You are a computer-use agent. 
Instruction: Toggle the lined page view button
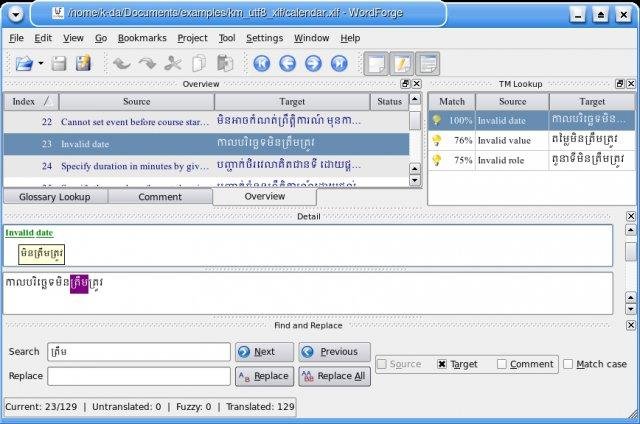pos(427,64)
